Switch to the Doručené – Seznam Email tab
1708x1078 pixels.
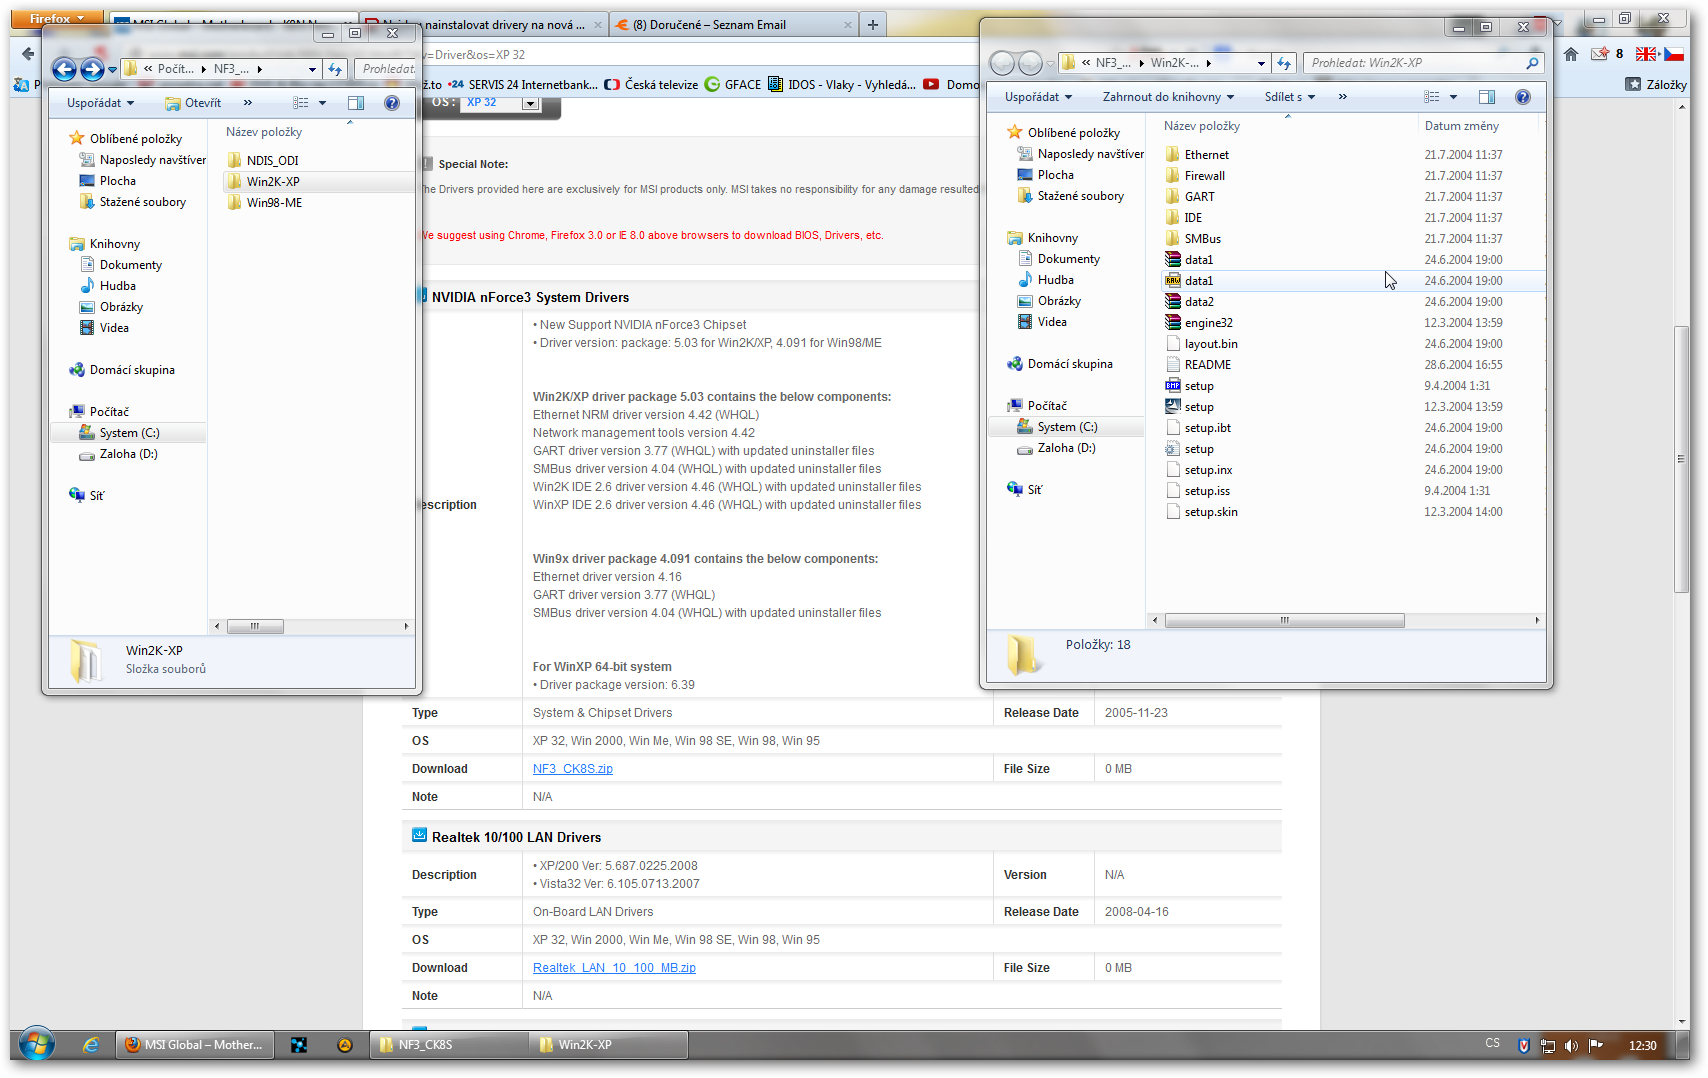[733, 25]
